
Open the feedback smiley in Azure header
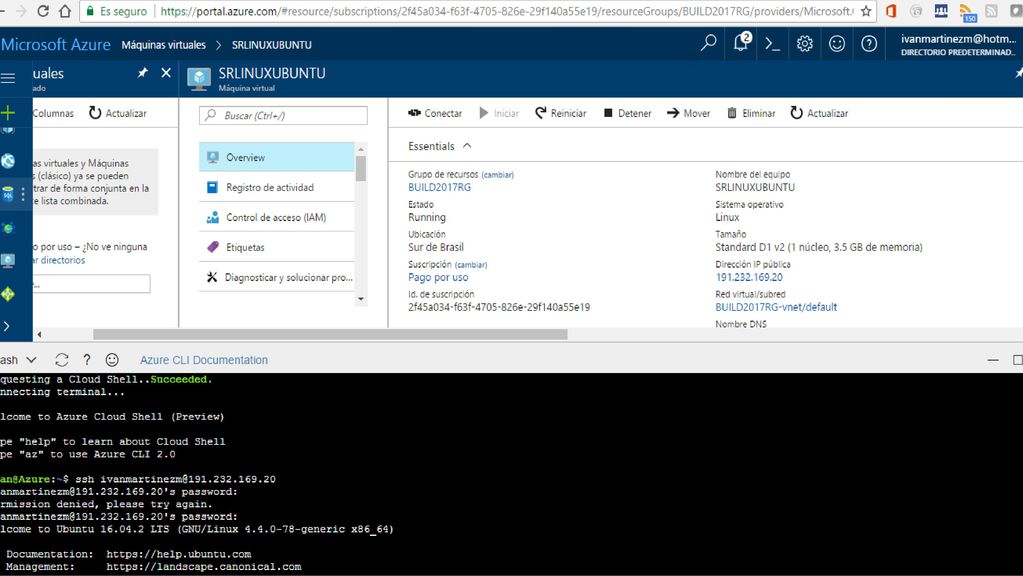[x=836, y=44]
